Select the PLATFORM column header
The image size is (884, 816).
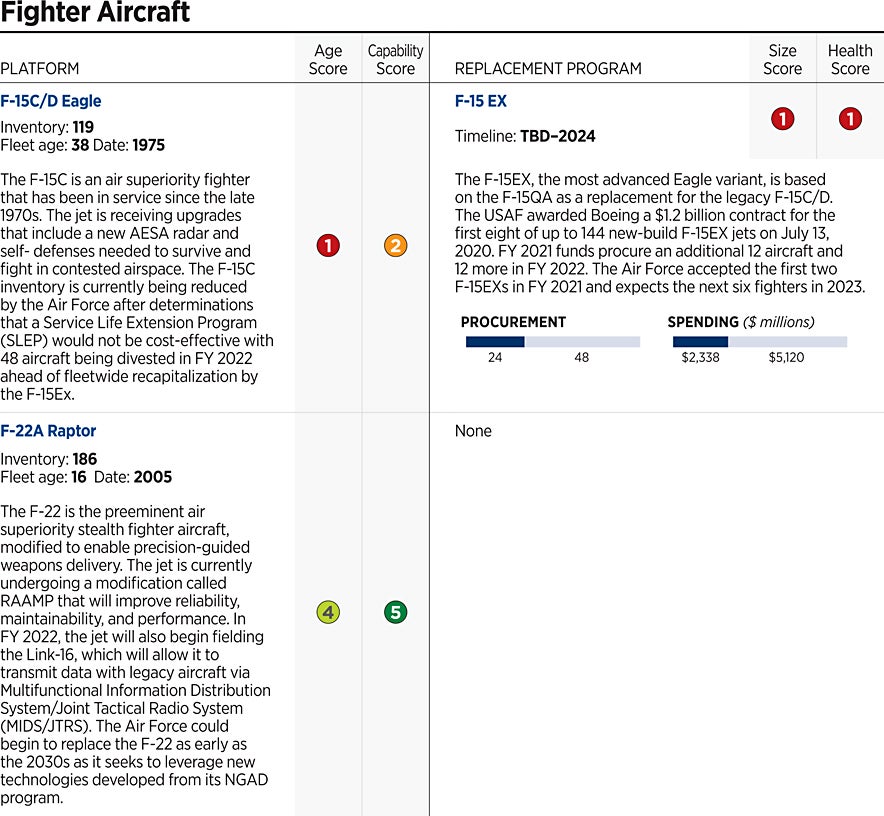40,69
